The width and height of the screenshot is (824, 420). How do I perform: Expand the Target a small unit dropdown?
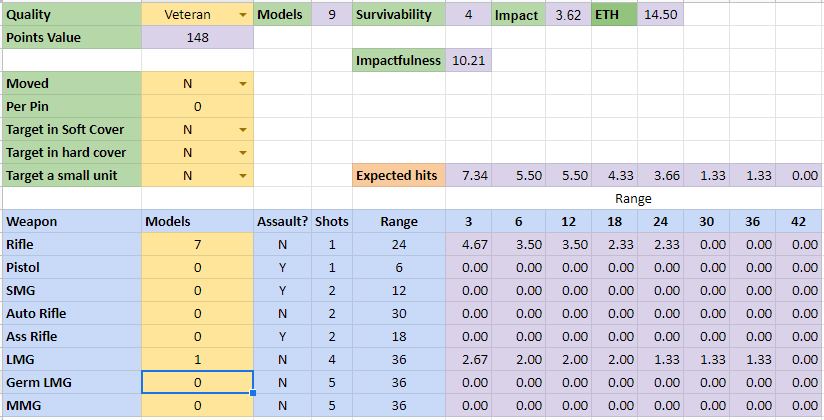[242, 176]
